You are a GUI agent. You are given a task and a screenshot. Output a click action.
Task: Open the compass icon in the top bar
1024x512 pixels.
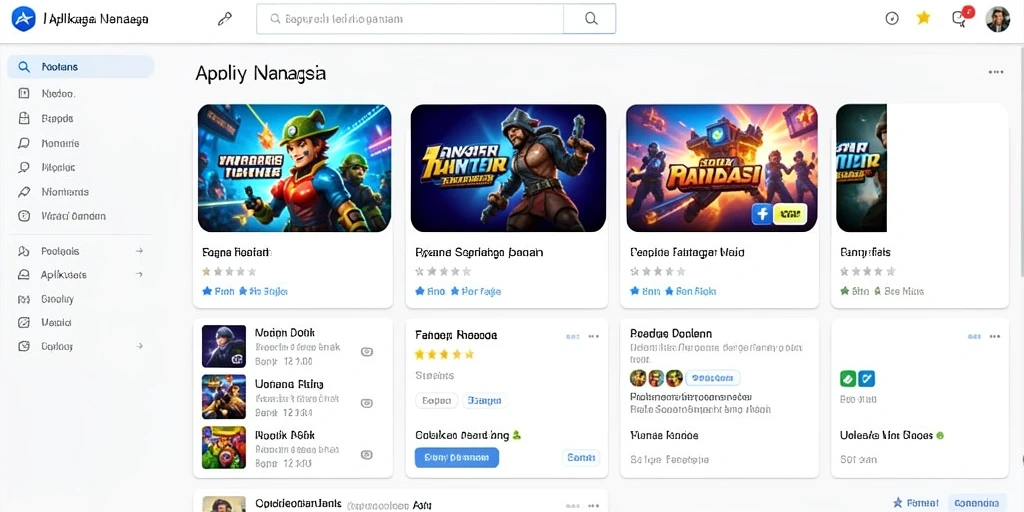891,18
